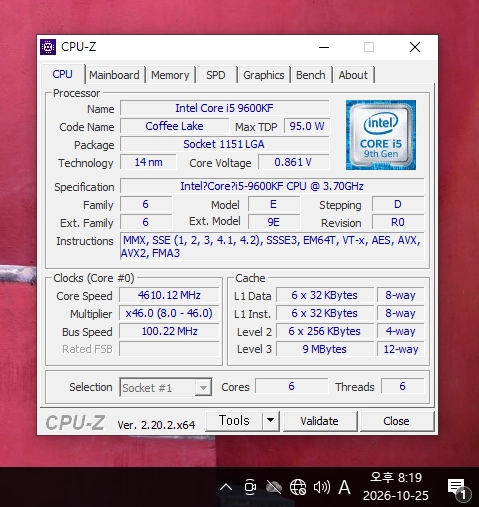
Task: Click Level 3 associativity '12-way'
Action: tap(400, 349)
